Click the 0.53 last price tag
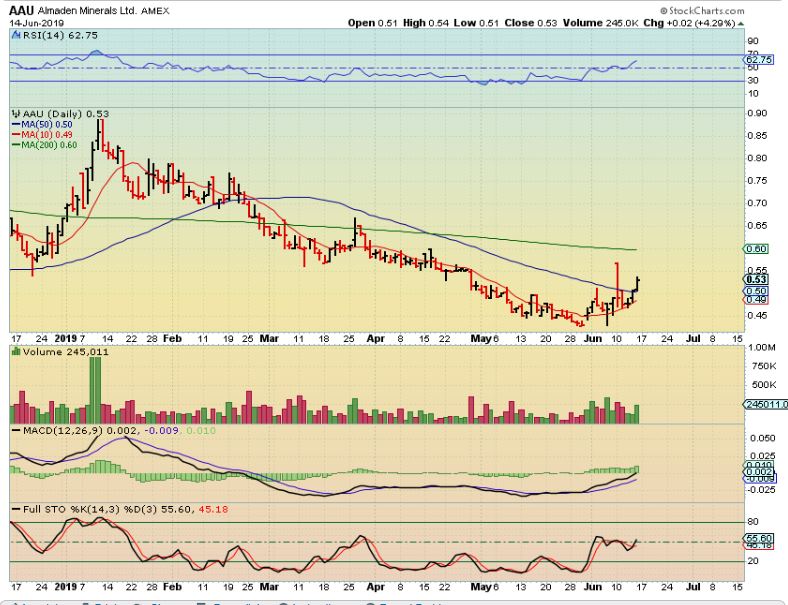 click(755, 279)
